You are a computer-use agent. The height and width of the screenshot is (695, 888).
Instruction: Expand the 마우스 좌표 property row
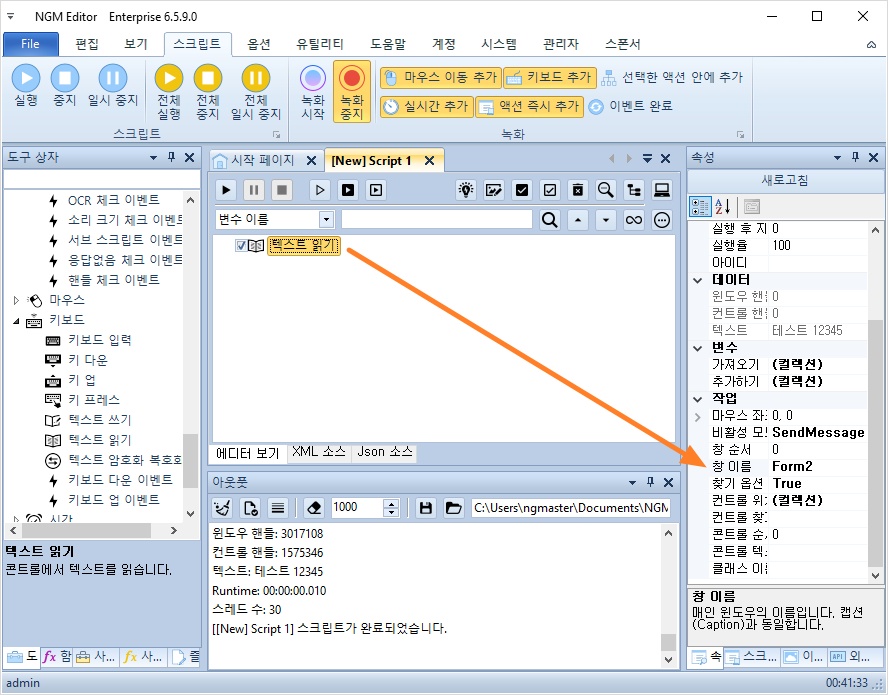click(x=698, y=416)
